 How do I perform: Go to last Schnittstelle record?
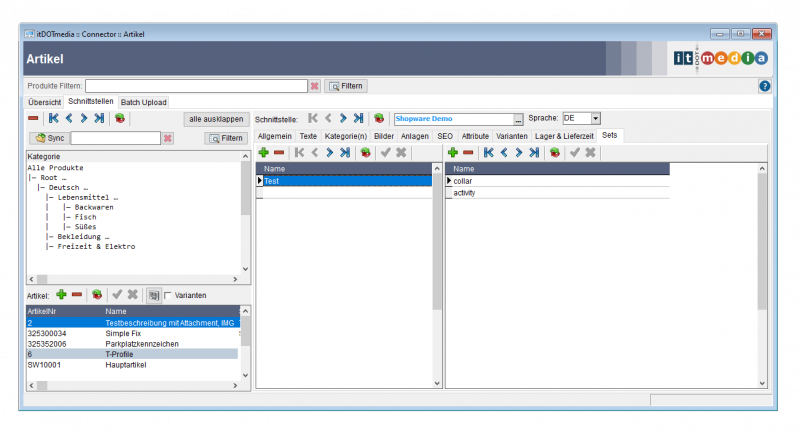(x=359, y=118)
